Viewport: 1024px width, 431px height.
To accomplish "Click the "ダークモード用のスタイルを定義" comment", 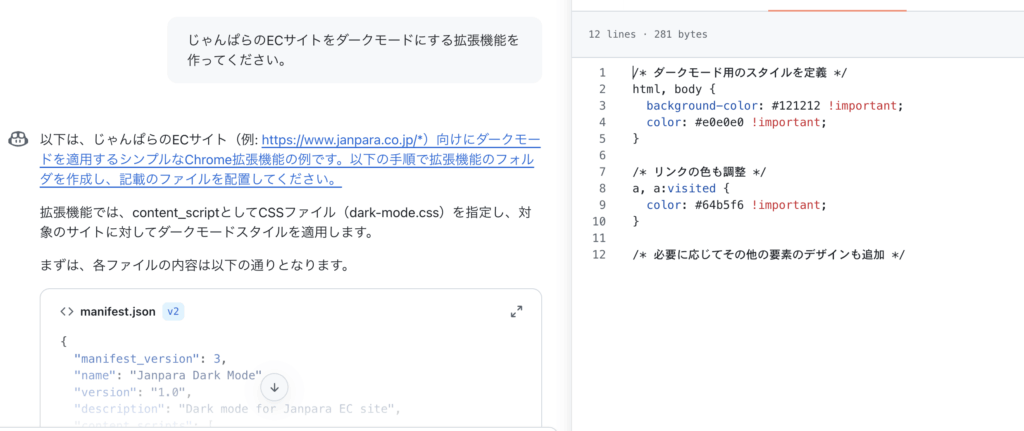I will coord(740,72).
